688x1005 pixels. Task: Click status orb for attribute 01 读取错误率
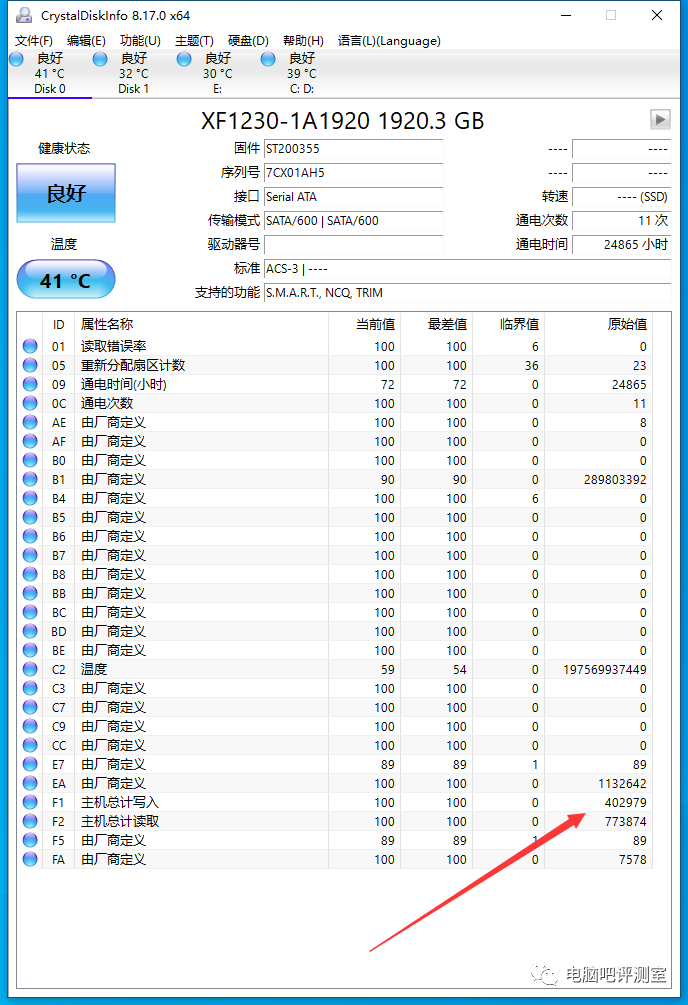30,346
